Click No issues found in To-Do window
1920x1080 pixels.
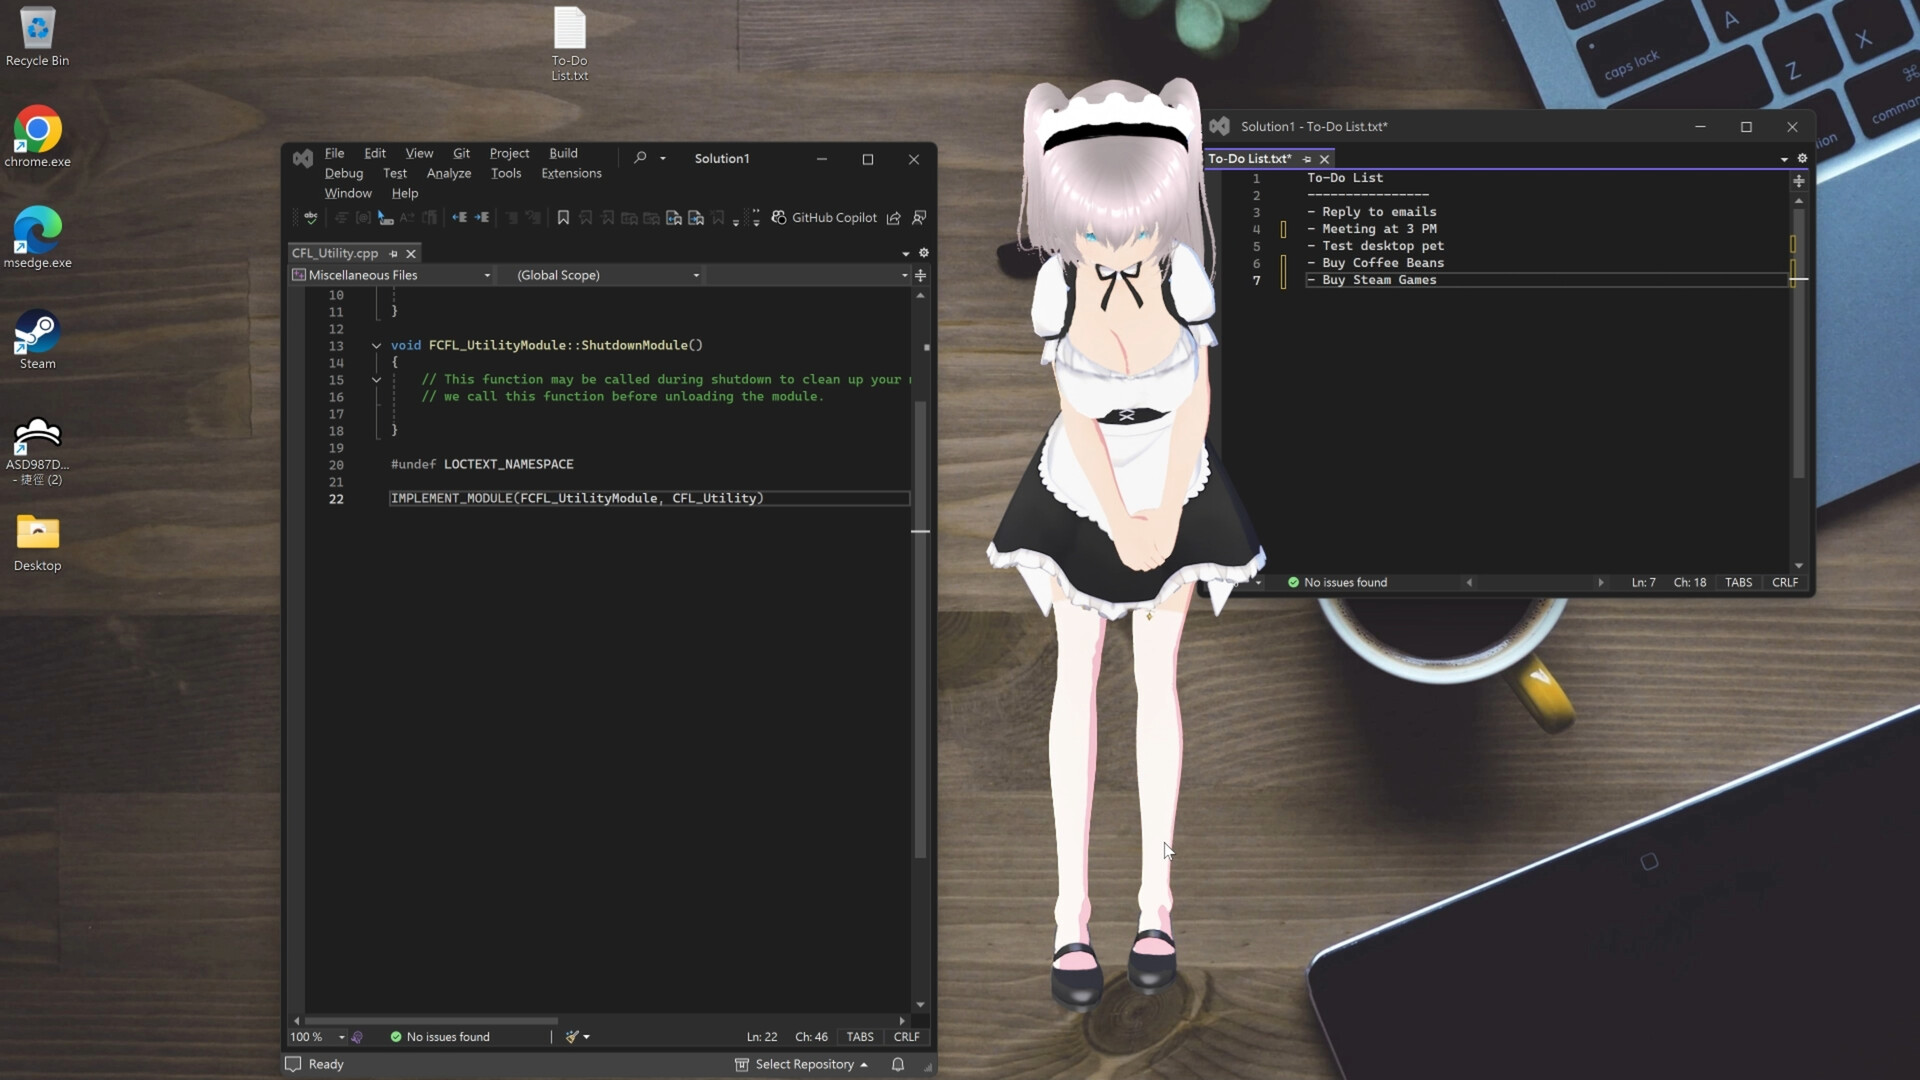coord(1338,582)
